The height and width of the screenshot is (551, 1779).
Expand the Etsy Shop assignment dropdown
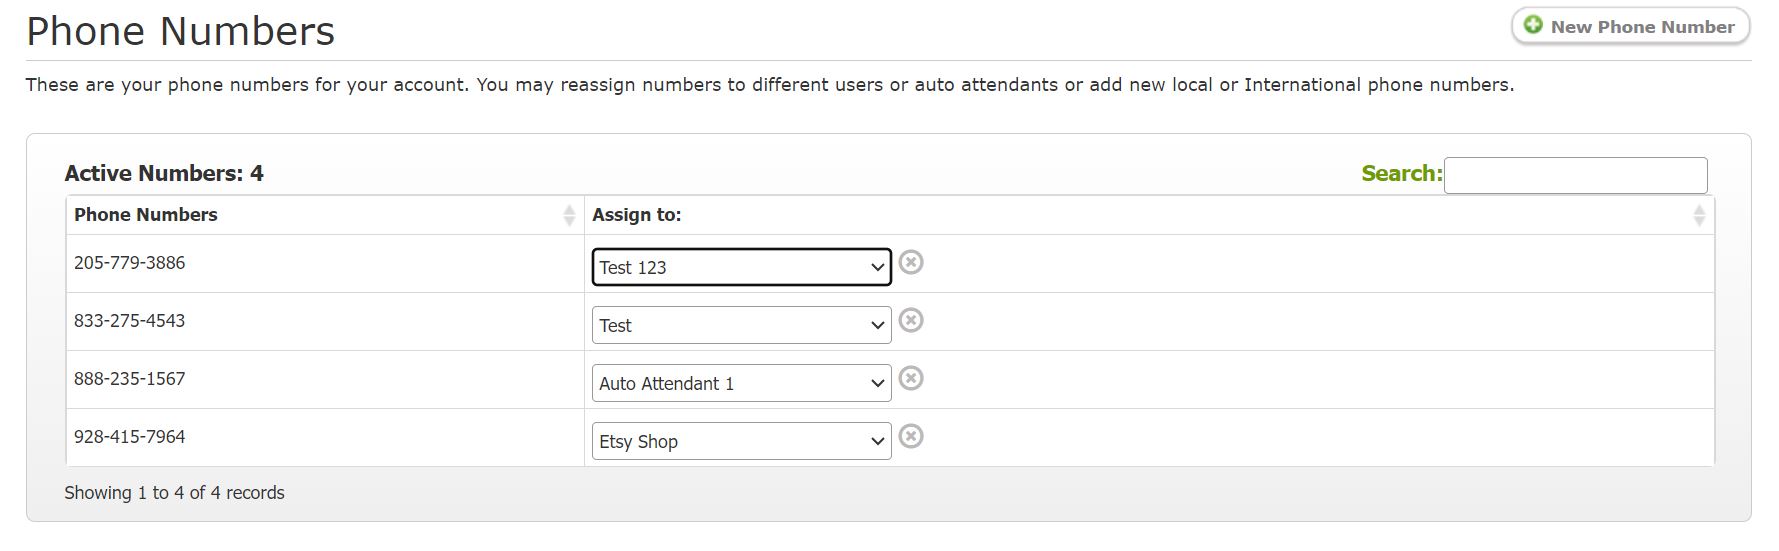click(741, 441)
